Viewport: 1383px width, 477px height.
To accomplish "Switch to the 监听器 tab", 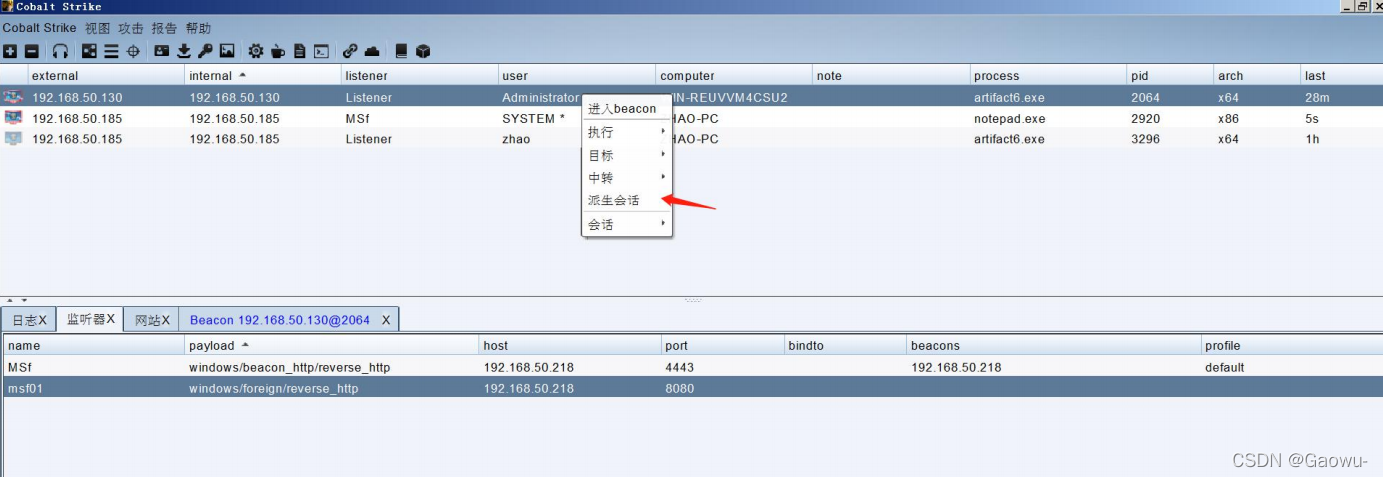I will [91, 320].
